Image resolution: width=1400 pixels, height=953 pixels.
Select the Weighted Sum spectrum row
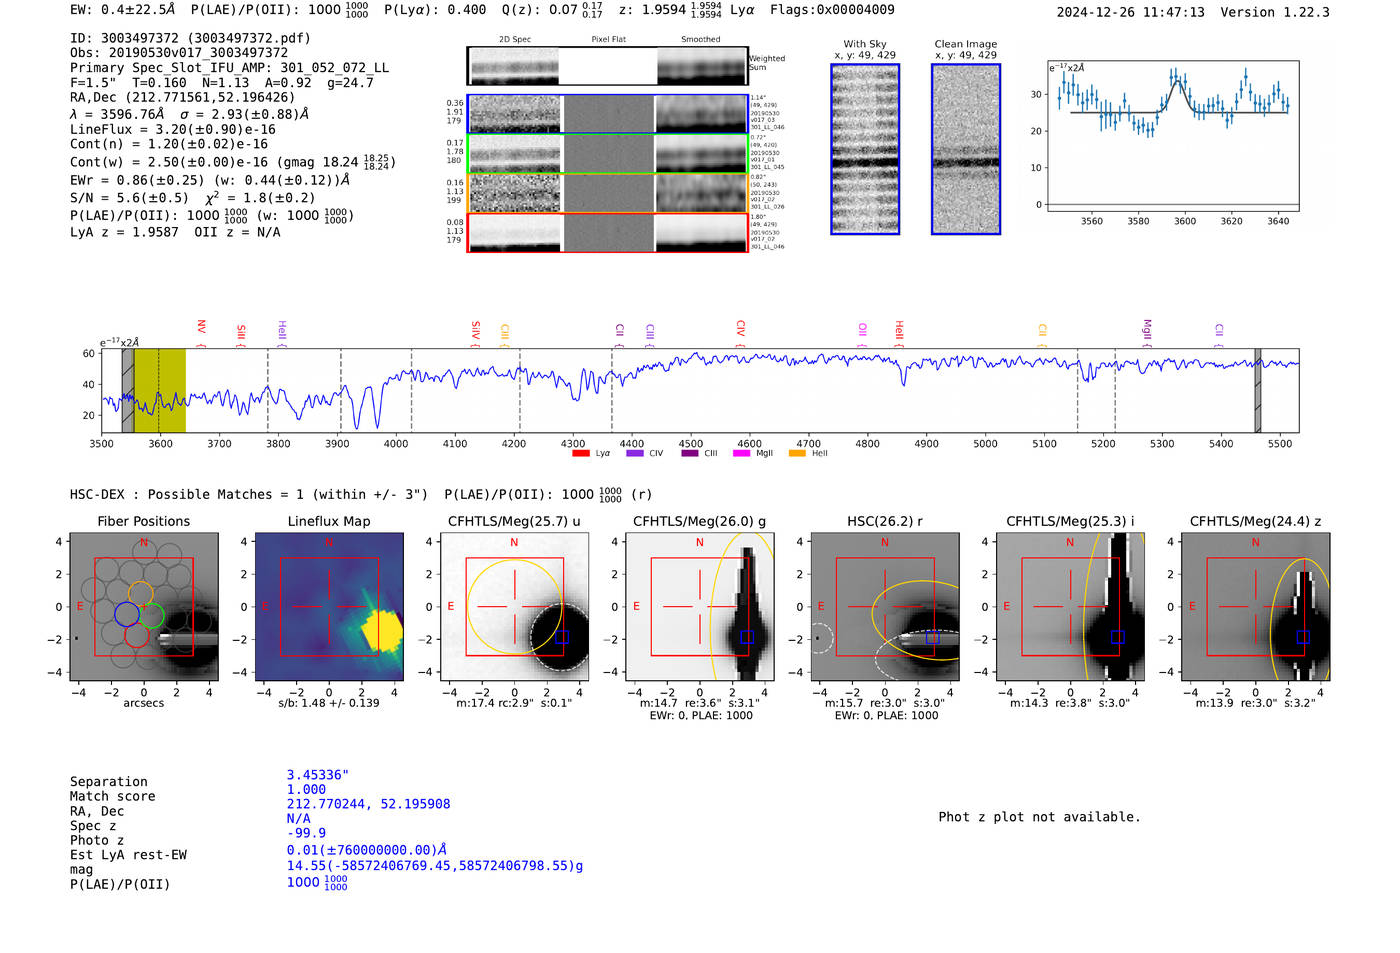click(x=607, y=66)
